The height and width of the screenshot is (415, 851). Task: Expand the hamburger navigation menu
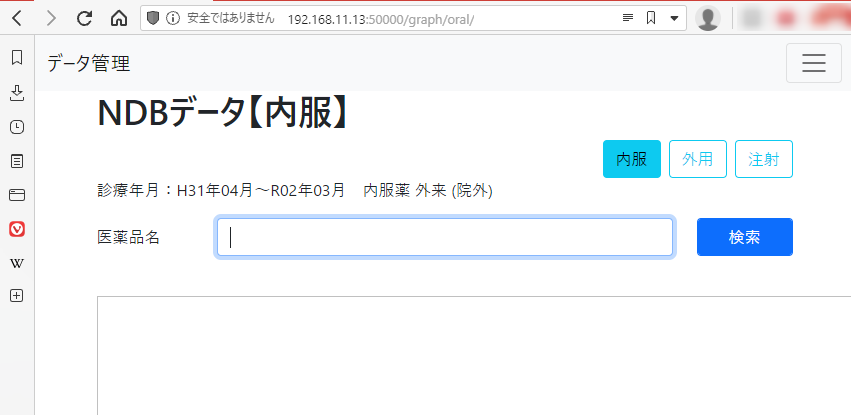tap(813, 63)
